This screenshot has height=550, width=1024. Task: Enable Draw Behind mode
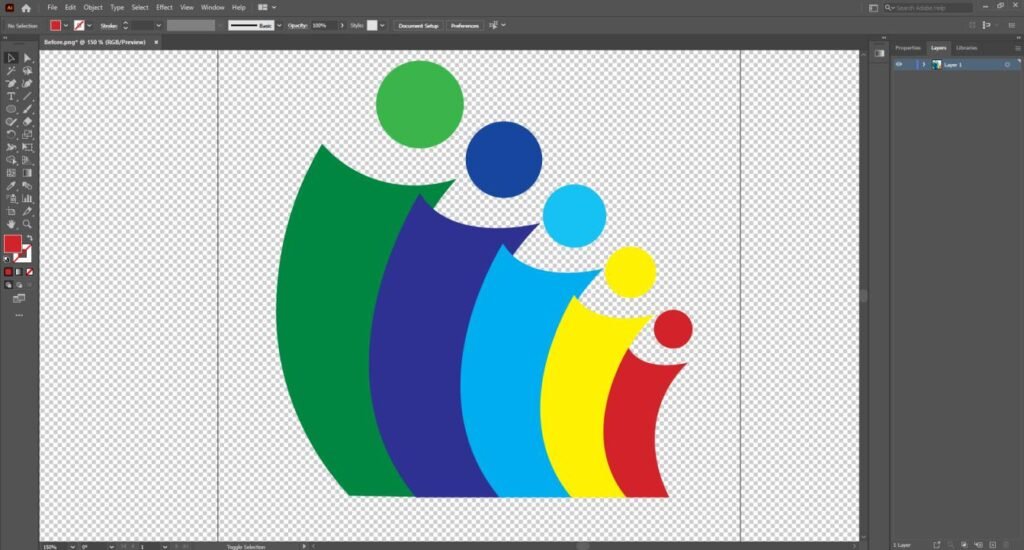19,285
